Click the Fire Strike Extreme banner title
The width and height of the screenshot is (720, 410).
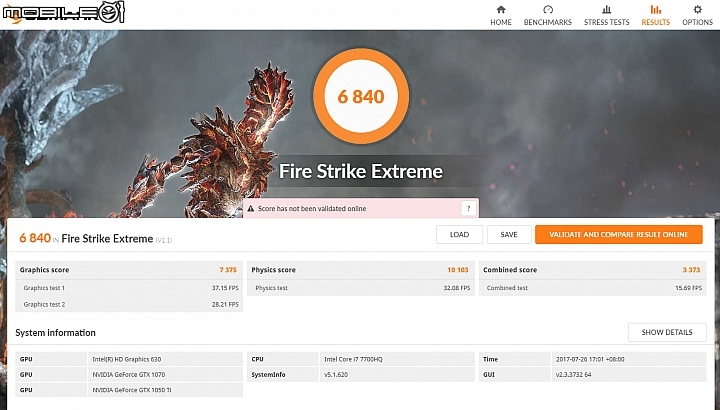pos(361,171)
